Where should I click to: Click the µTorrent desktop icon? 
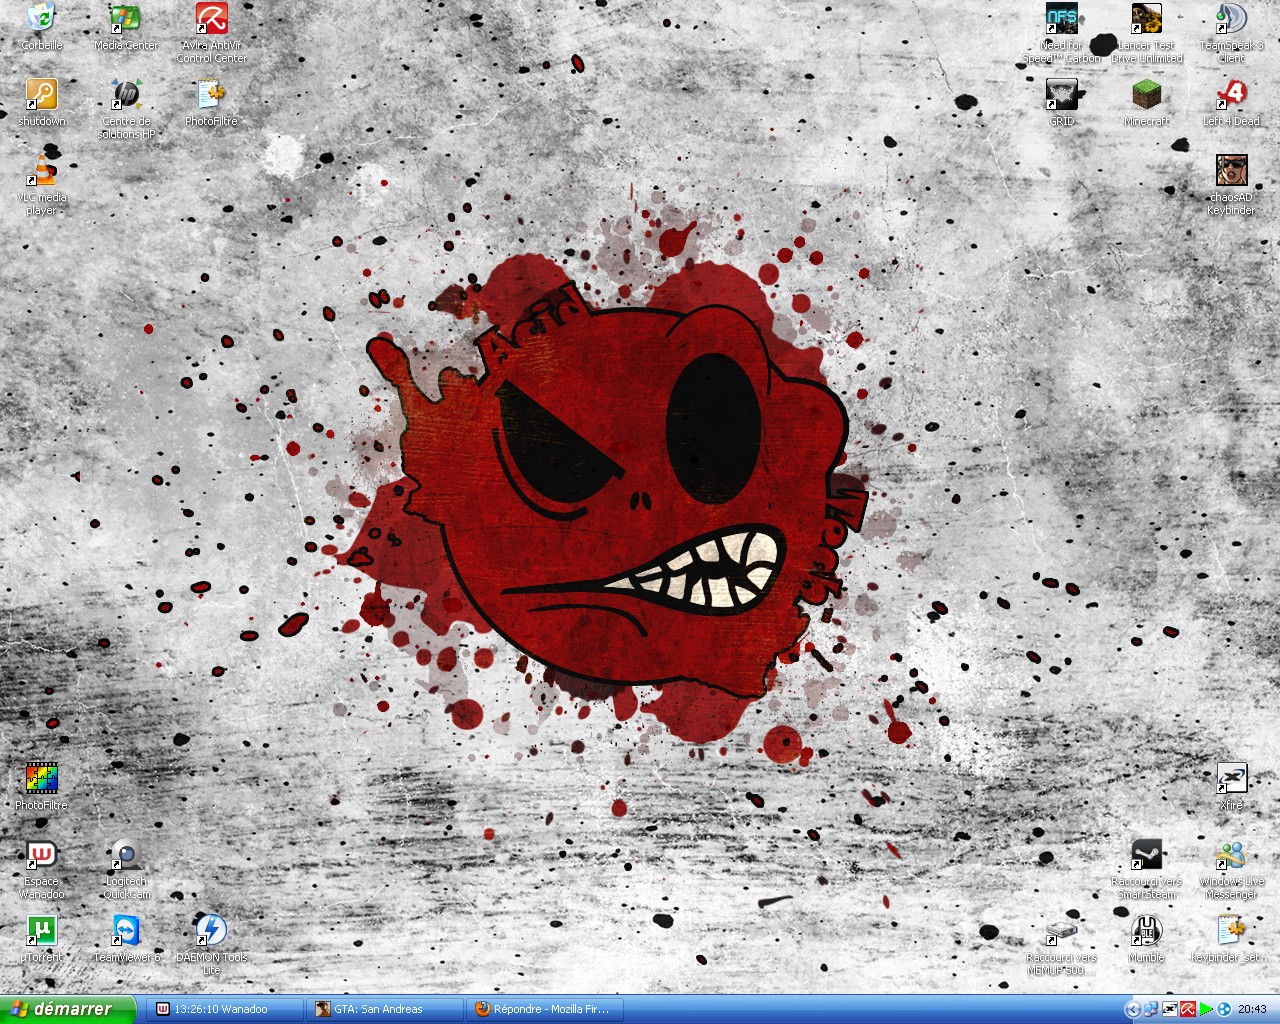(41, 931)
